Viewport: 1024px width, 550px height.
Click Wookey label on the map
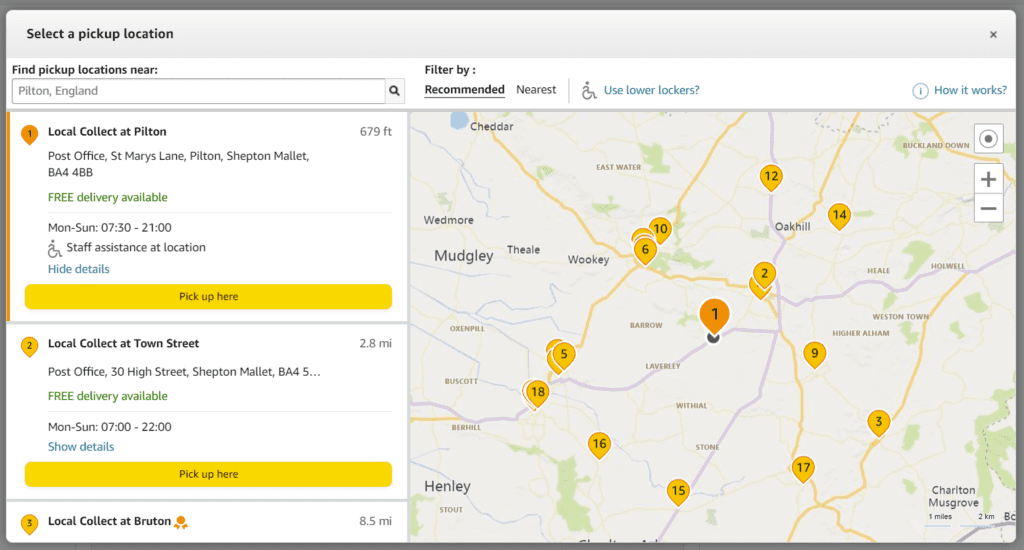coord(588,259)
